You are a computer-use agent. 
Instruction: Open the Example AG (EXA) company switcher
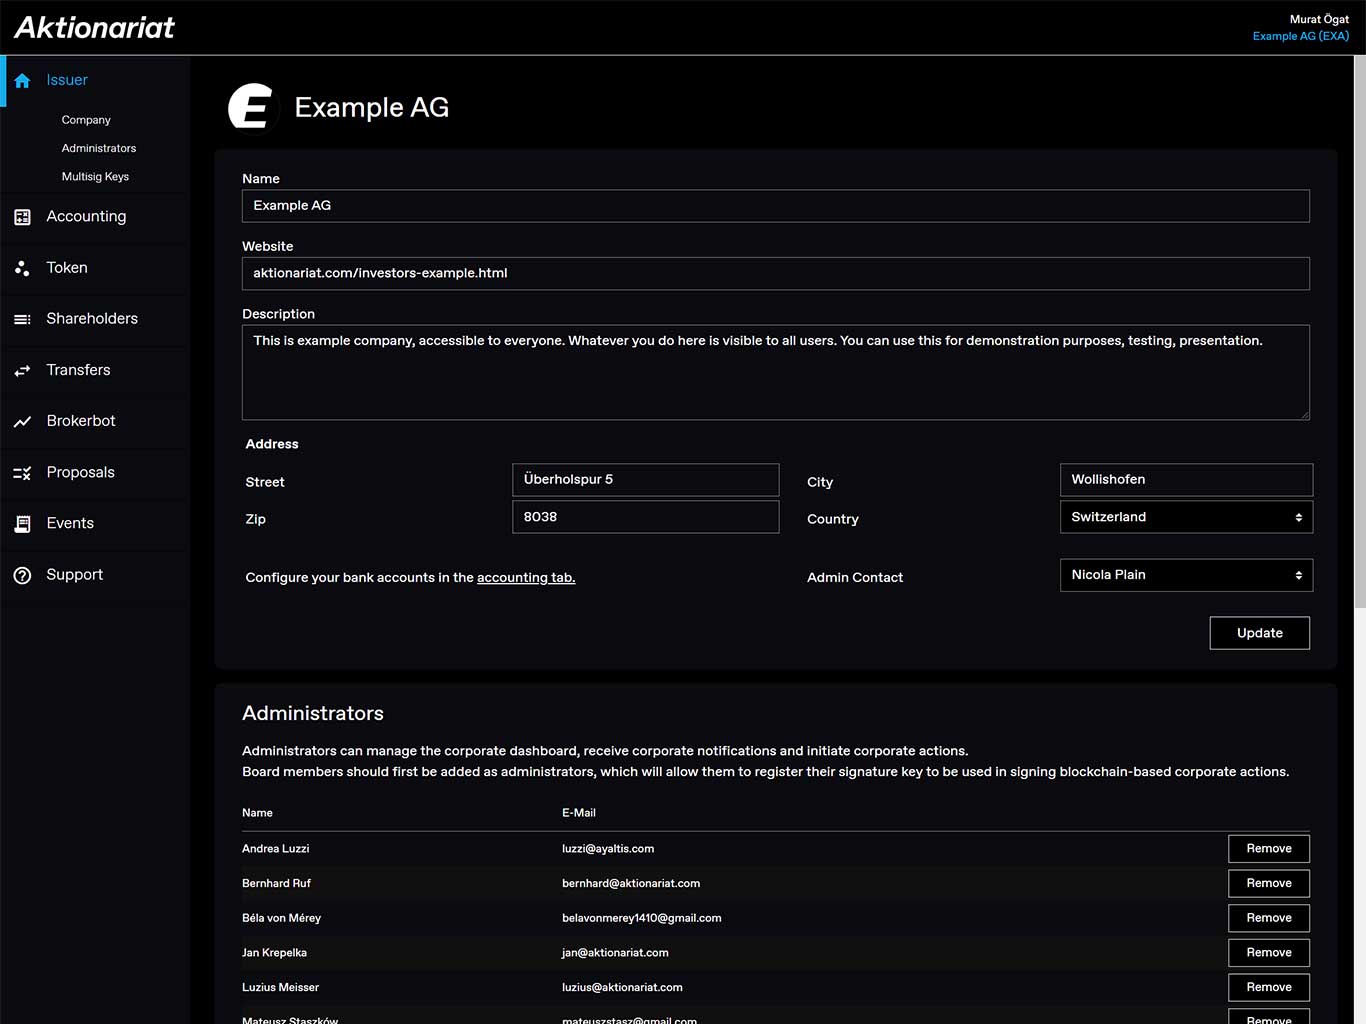click(1300, 36)
